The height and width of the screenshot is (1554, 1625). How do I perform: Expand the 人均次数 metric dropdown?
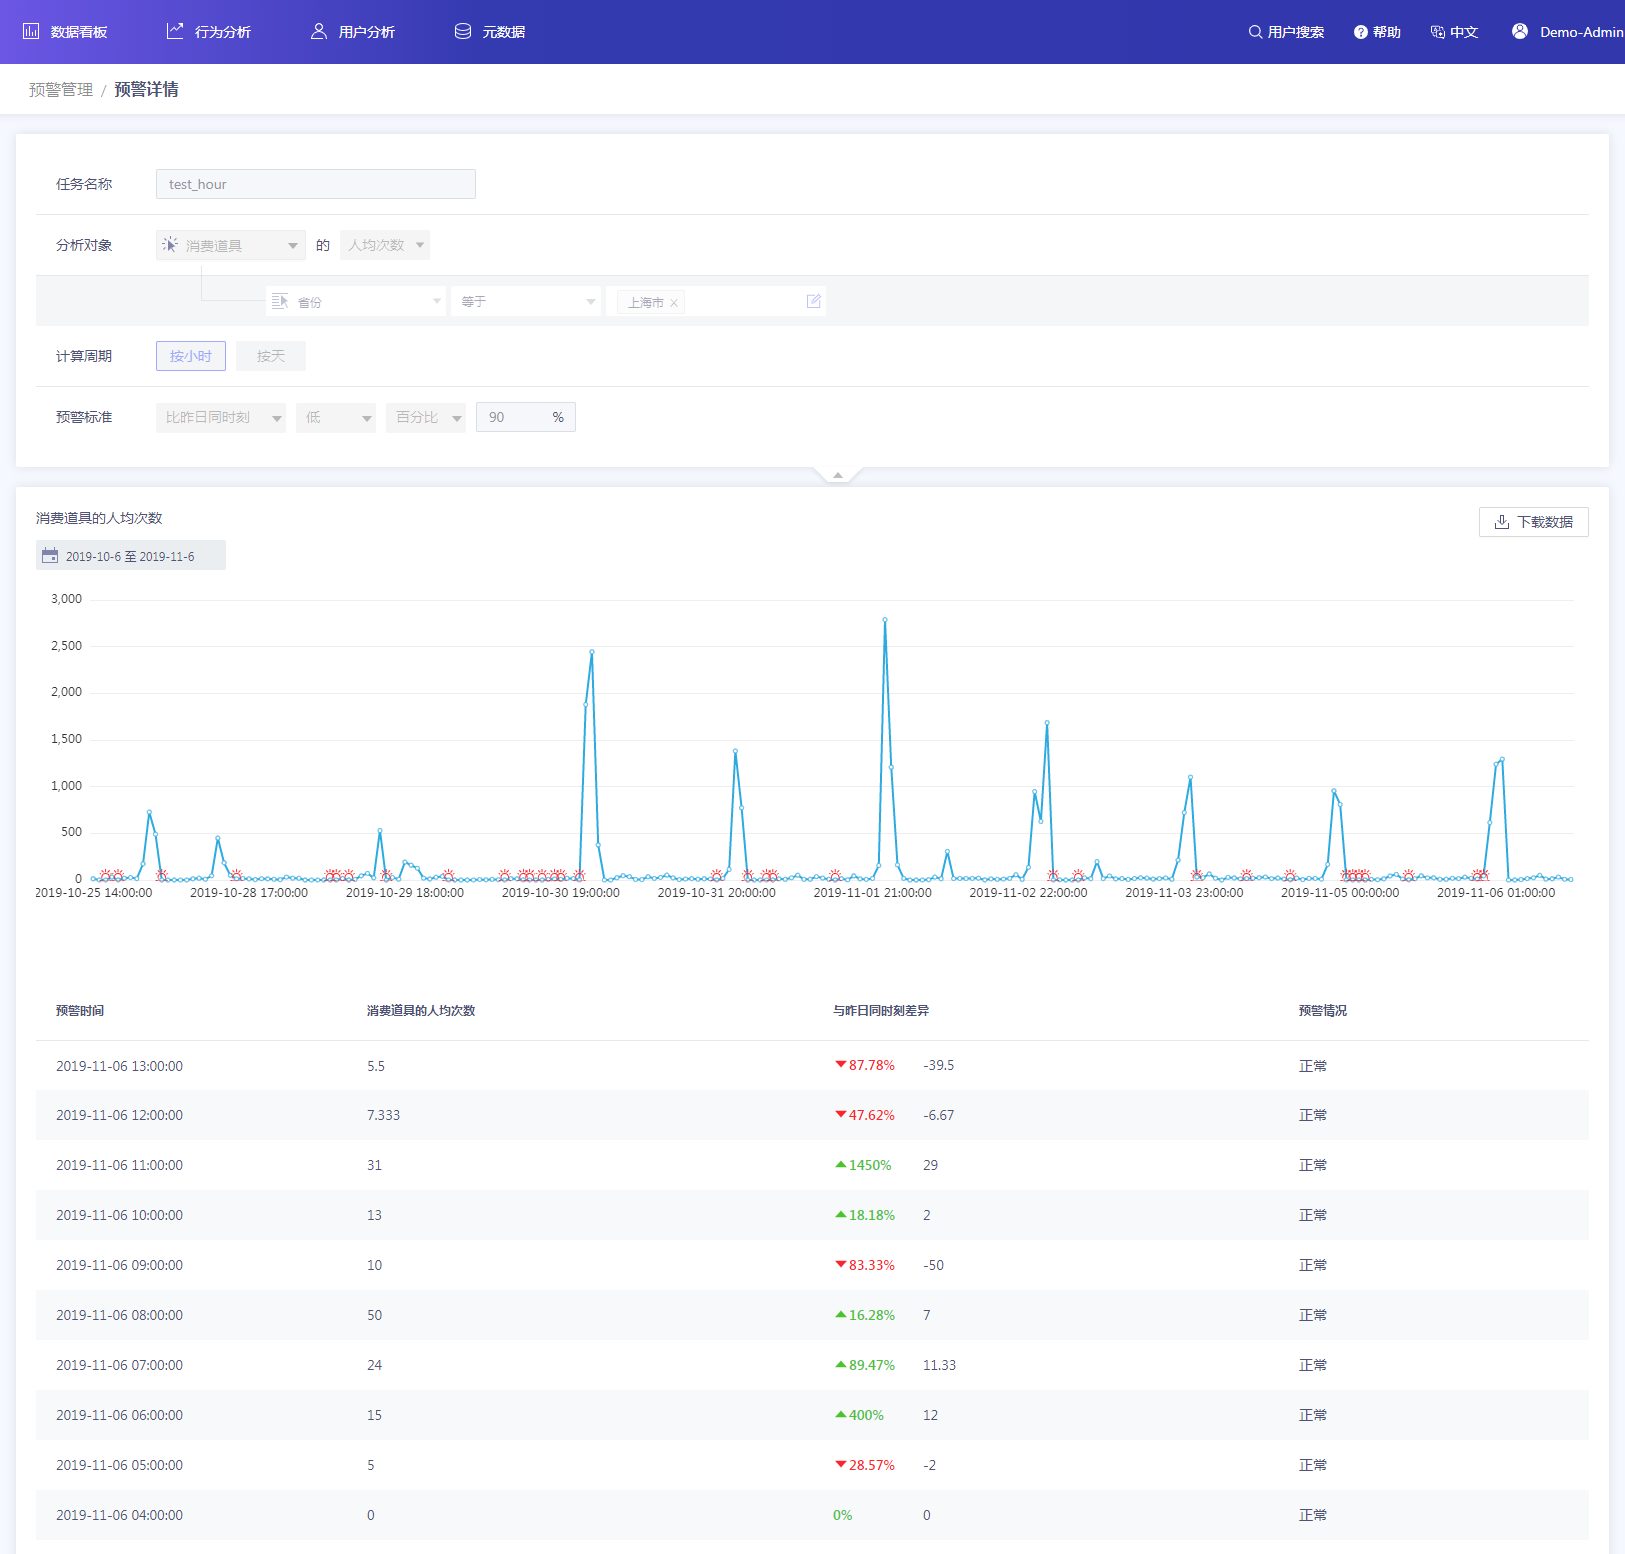[x=385, y=245]
